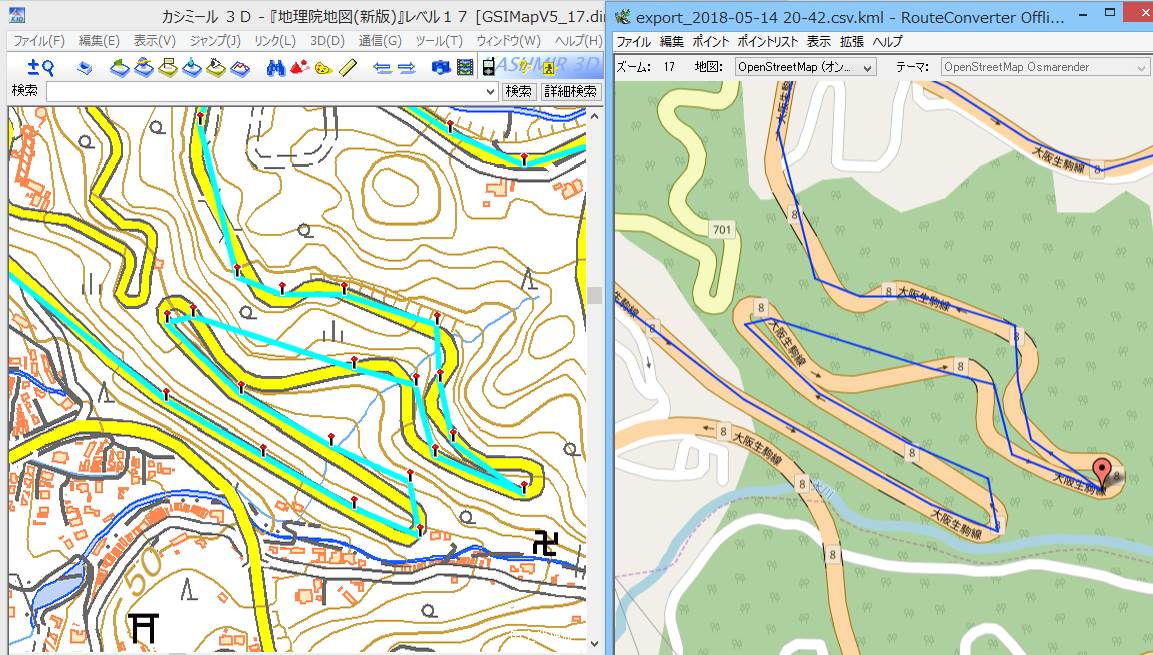Screen dimensions: 1153x655
Task: Click the Kashmir 3D title bar app icon
Action: [16, 15]
